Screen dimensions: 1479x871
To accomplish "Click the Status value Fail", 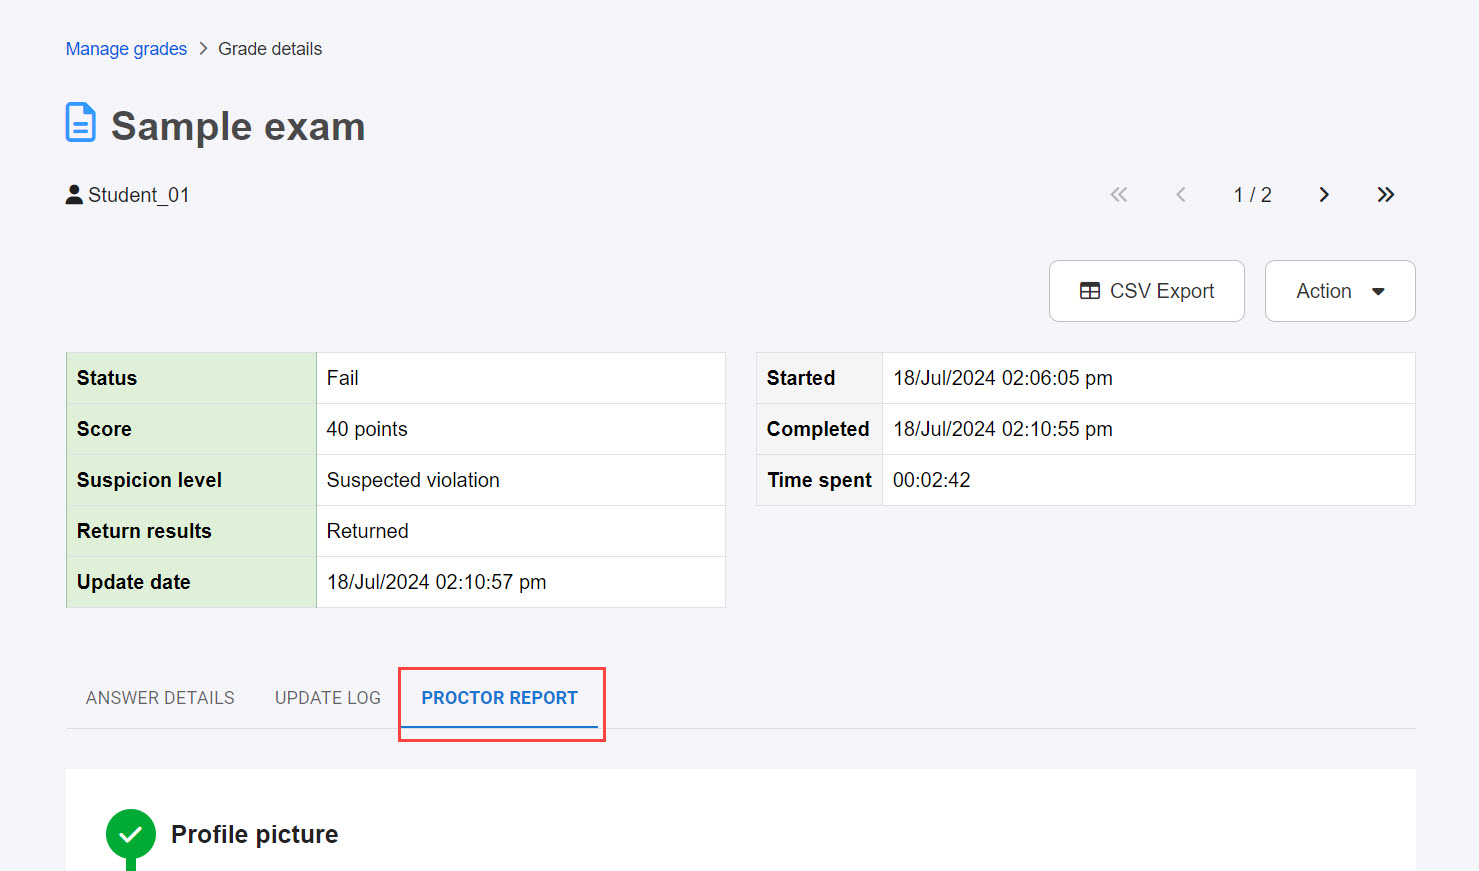I will [x=342, y=378].
